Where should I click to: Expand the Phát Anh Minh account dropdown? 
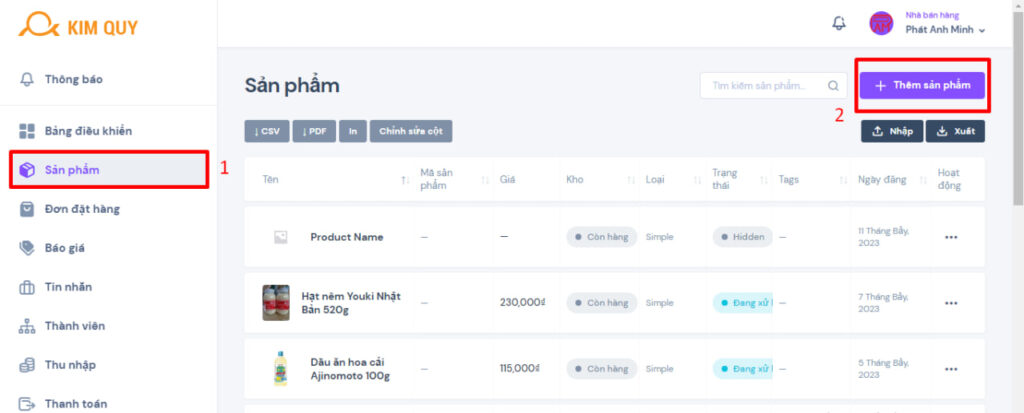945,29
